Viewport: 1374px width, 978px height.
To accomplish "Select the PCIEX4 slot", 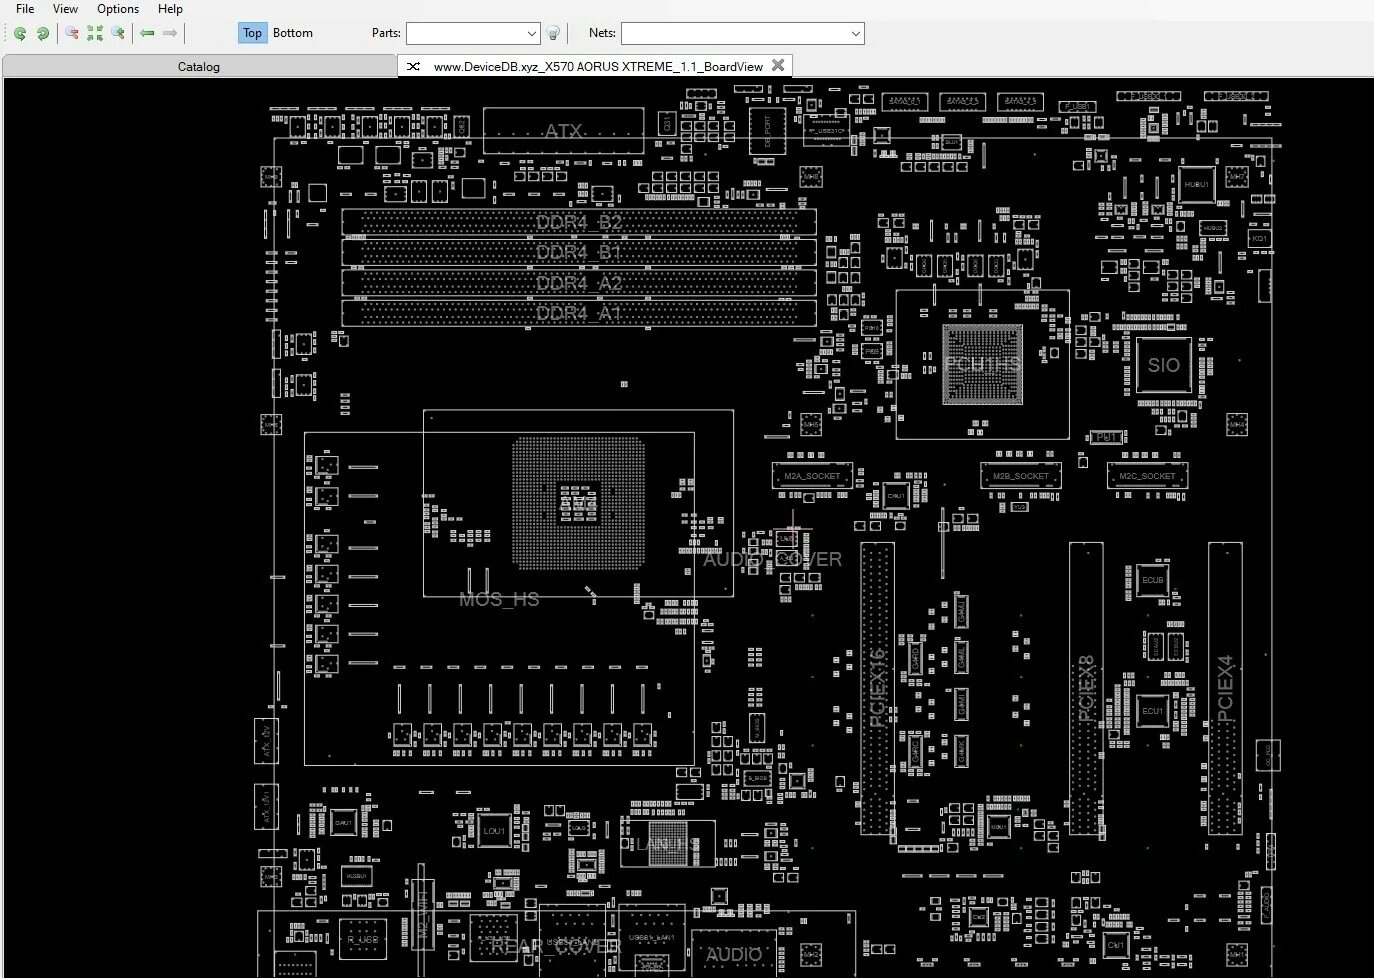I will click(1225, 688).
